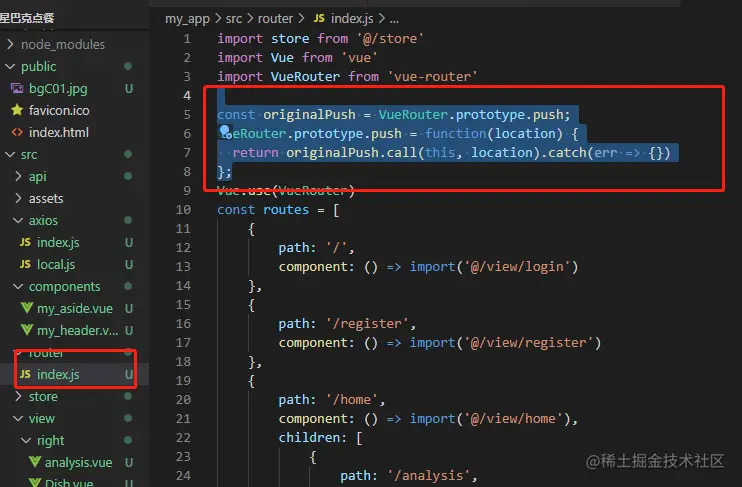
Task: Click the '/register' path string
Action: [x=367, y=324]
